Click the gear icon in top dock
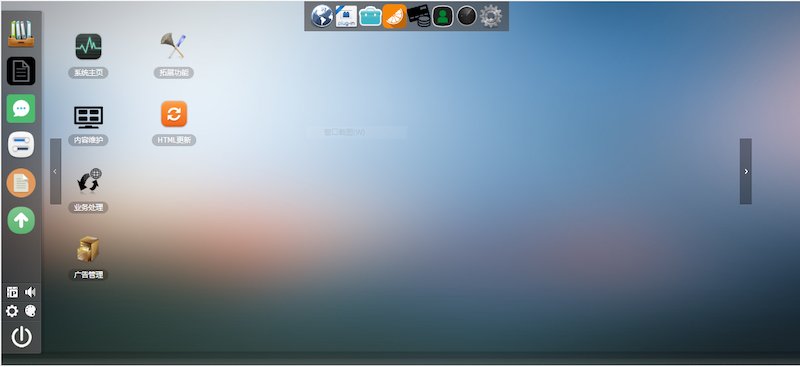This screenshot has height=367, width=800. (491, 16)
